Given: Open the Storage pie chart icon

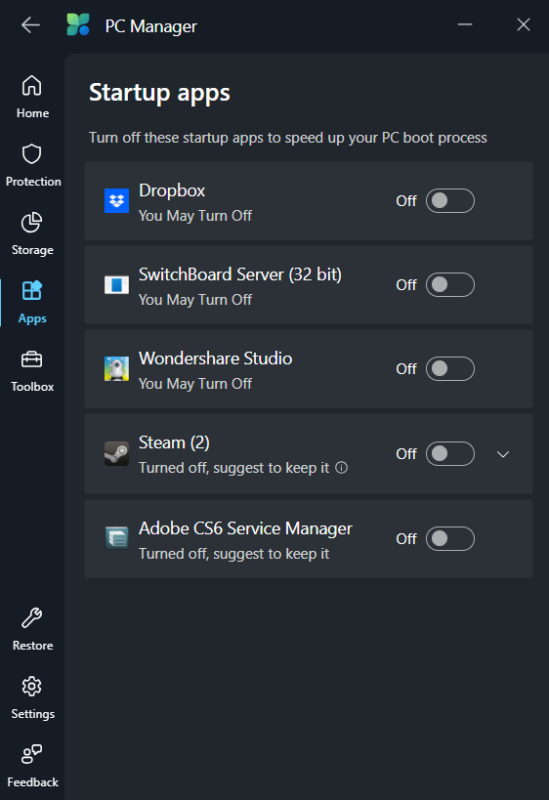Looking at the screenshot, I should point(32,222).
